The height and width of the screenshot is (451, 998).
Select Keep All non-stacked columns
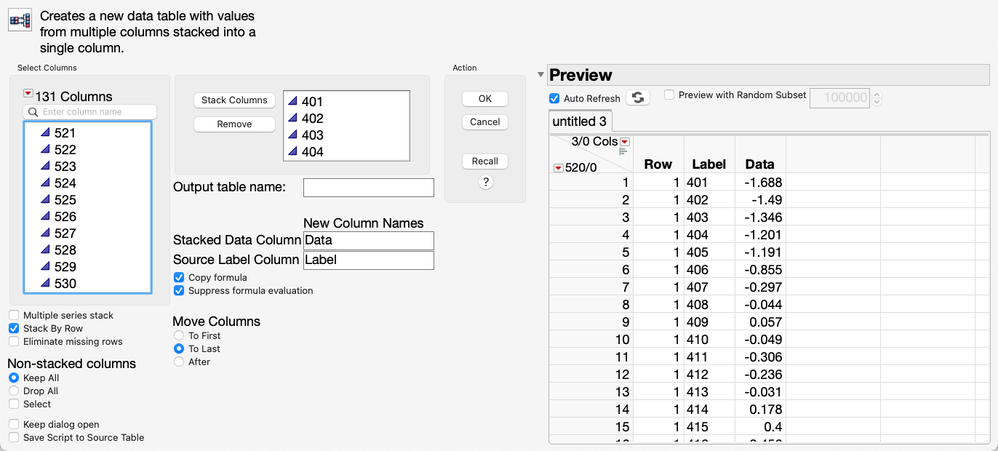click(x=14, y=377)
